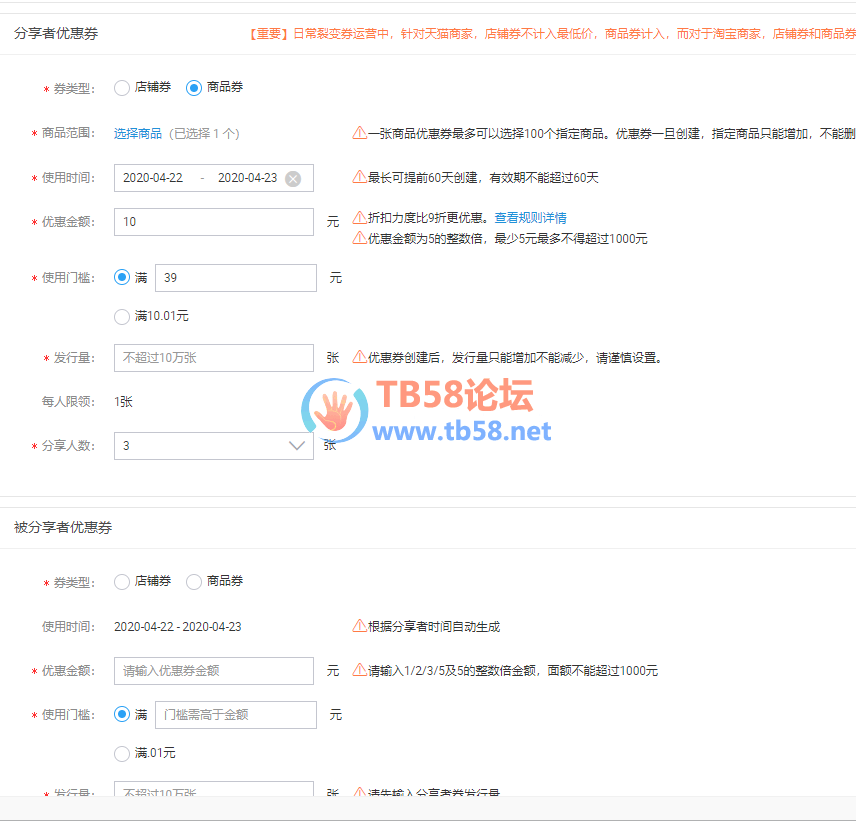Click warning icon next to 一张商品优惠券 hint
The width and height of the screenshot is (856, 821).
(359, 133)
